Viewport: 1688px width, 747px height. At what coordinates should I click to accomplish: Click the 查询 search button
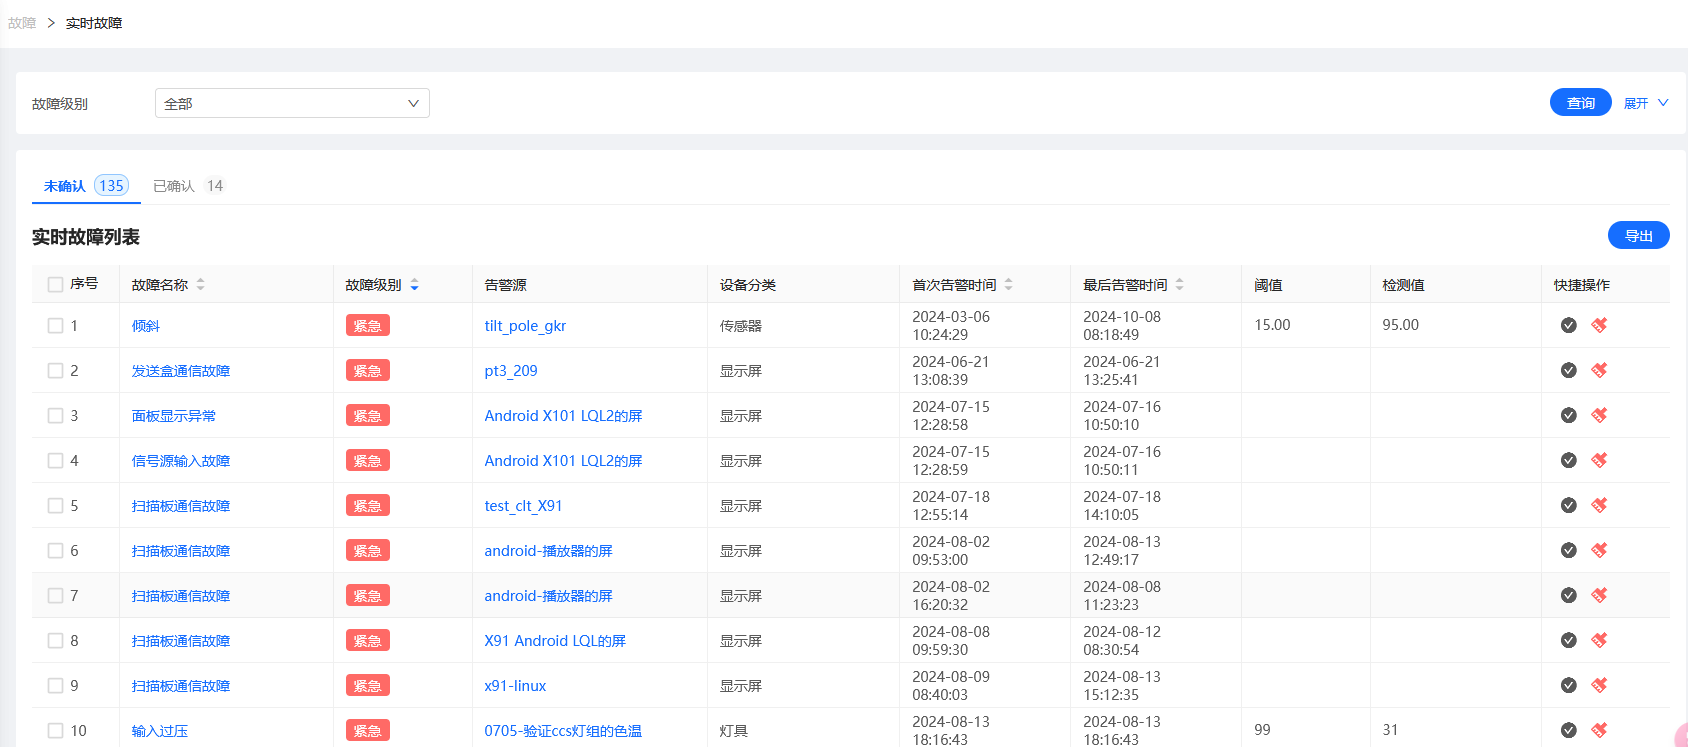point(1580,103)
